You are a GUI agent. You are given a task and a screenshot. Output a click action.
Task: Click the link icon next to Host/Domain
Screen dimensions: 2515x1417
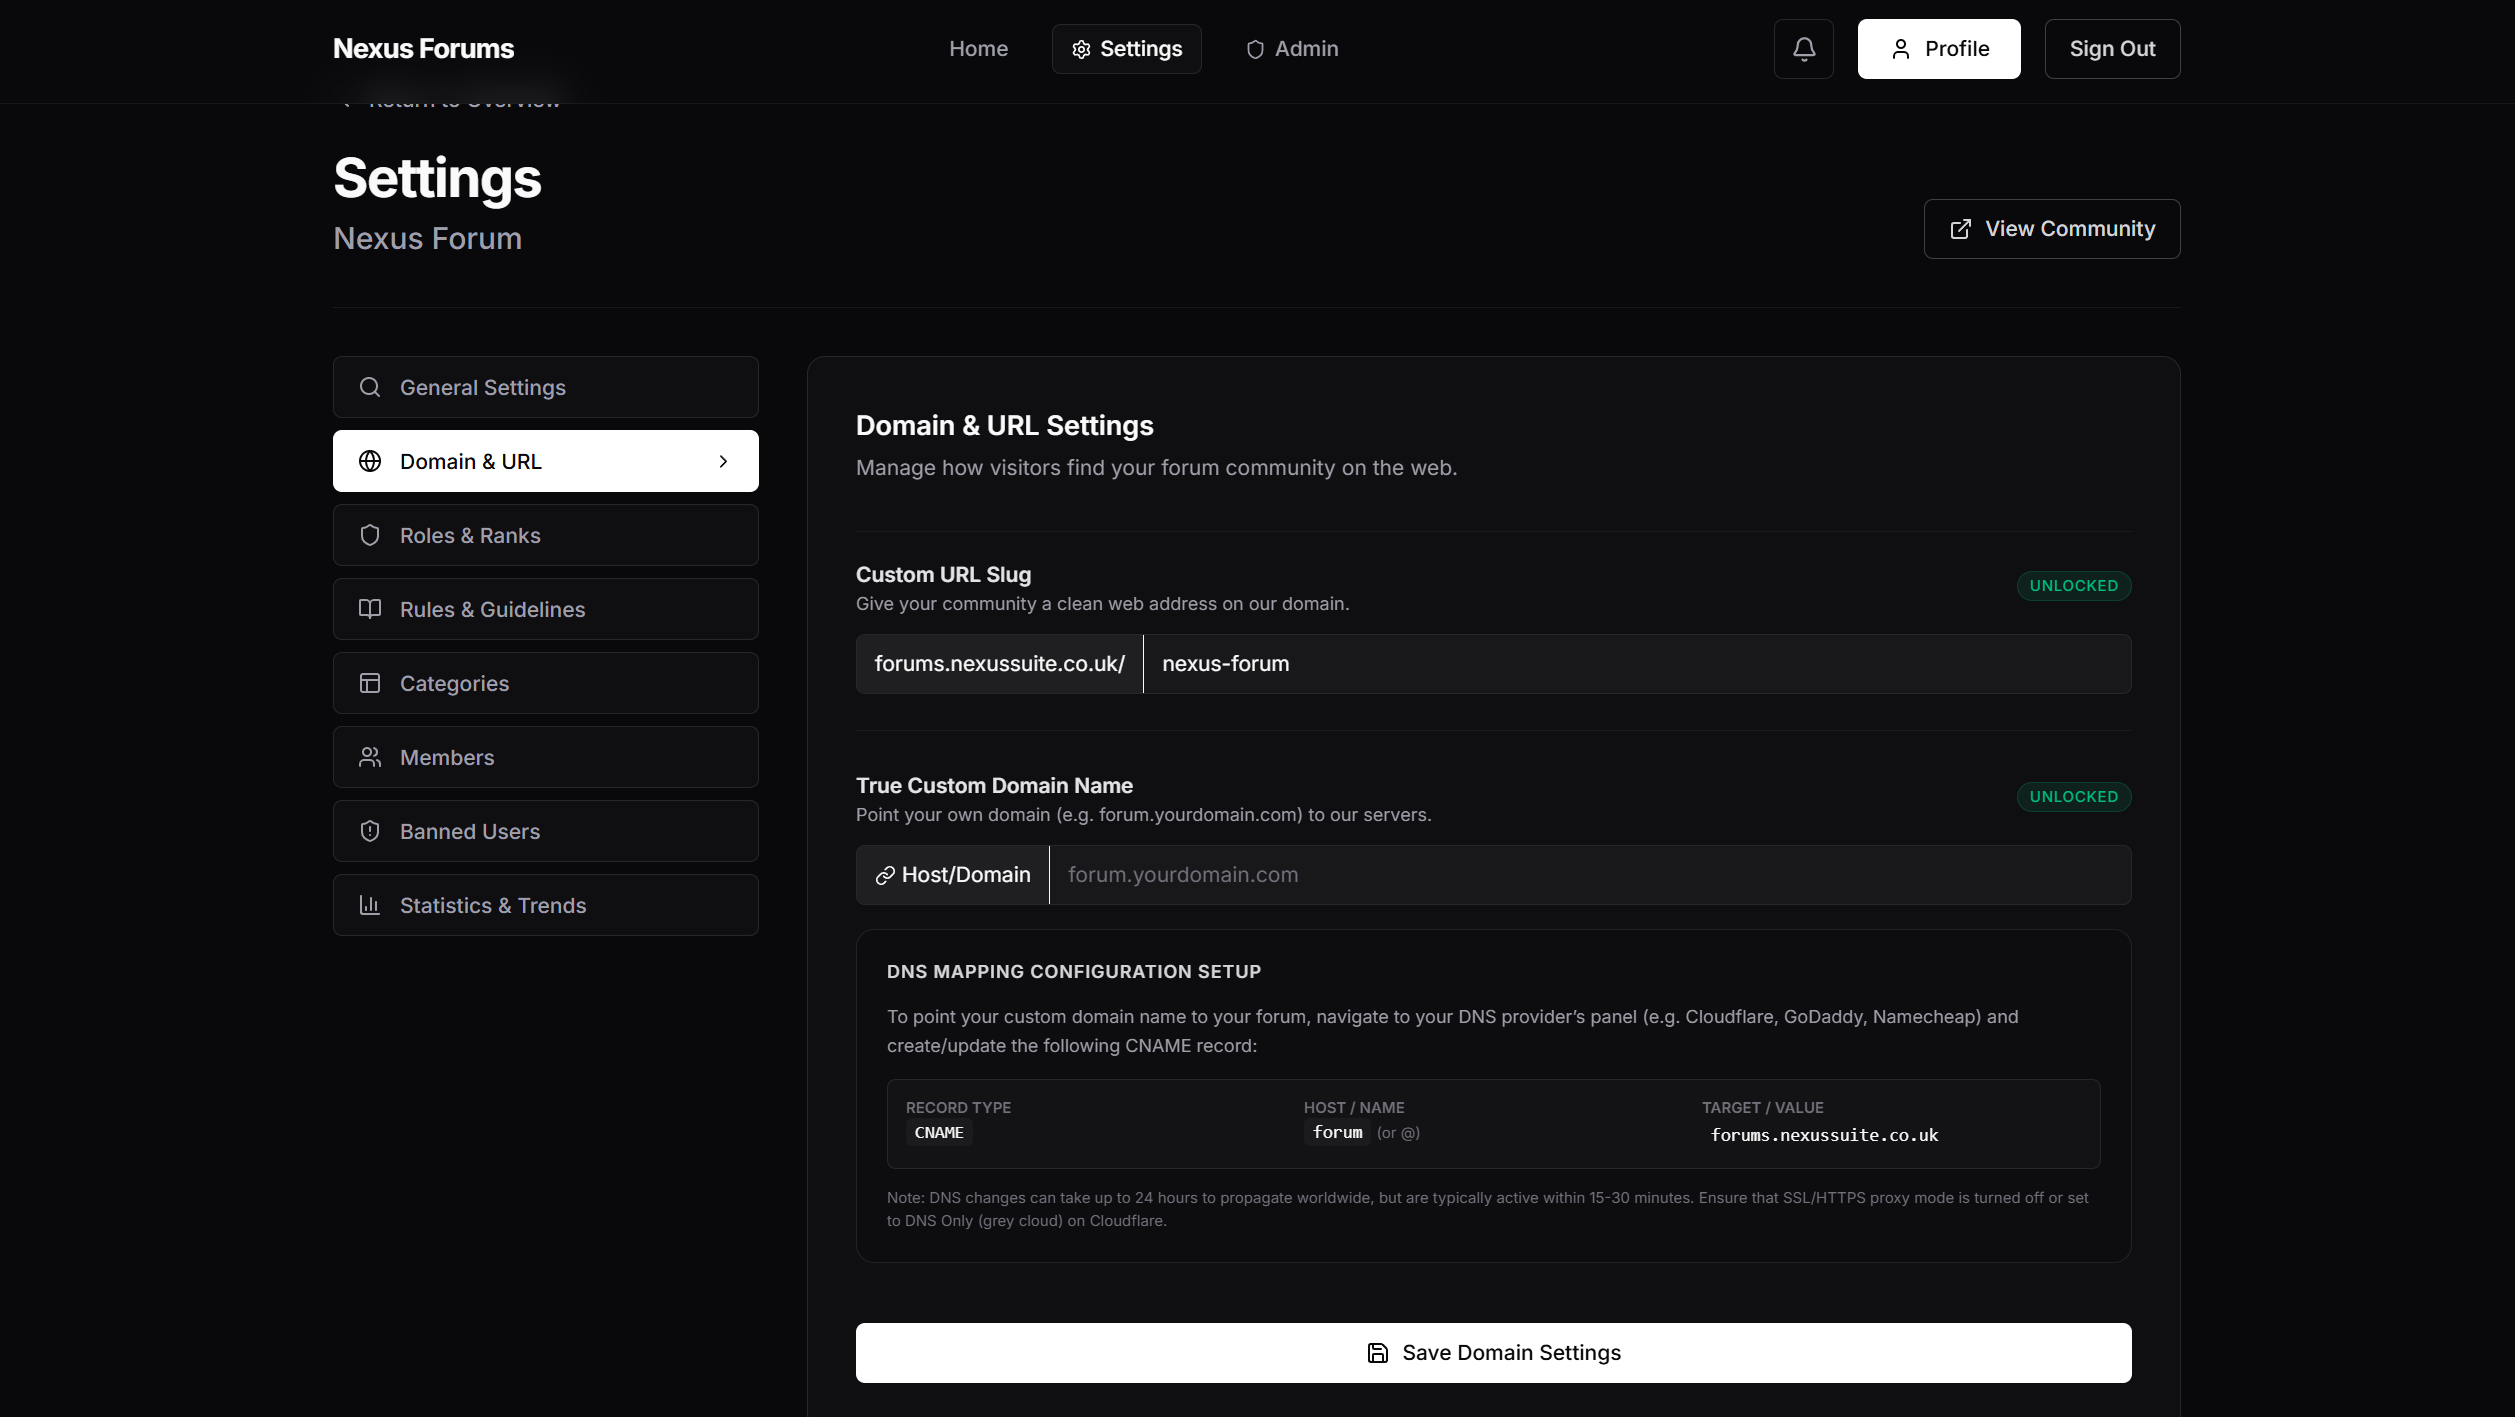point(884,876)
